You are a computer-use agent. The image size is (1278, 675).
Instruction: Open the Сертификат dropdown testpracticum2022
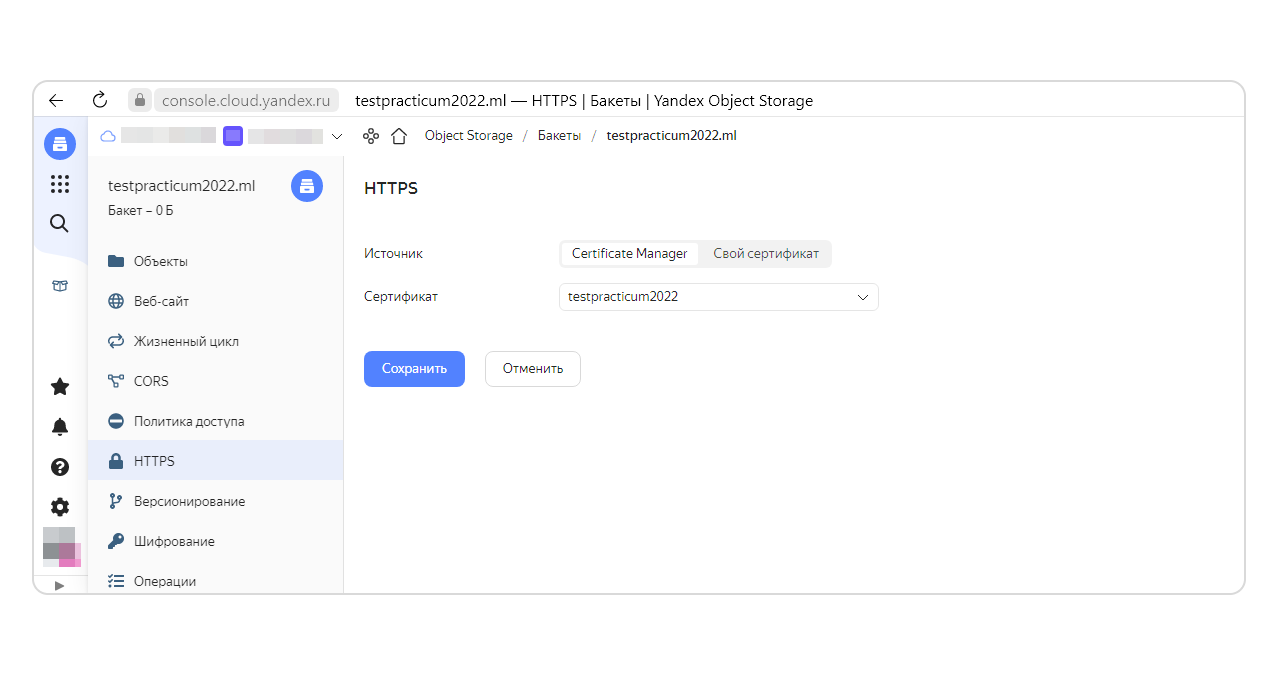click(718, 297)
